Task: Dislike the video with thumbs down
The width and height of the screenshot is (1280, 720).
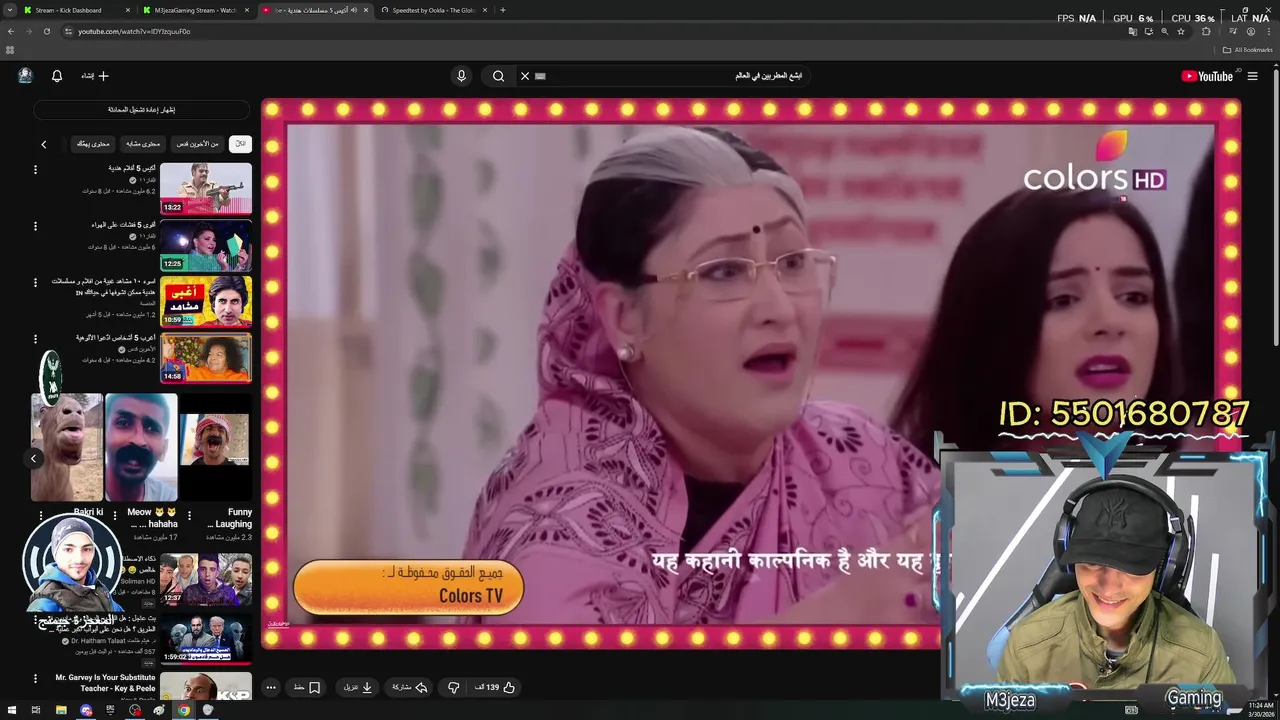Action: (453, 687)
